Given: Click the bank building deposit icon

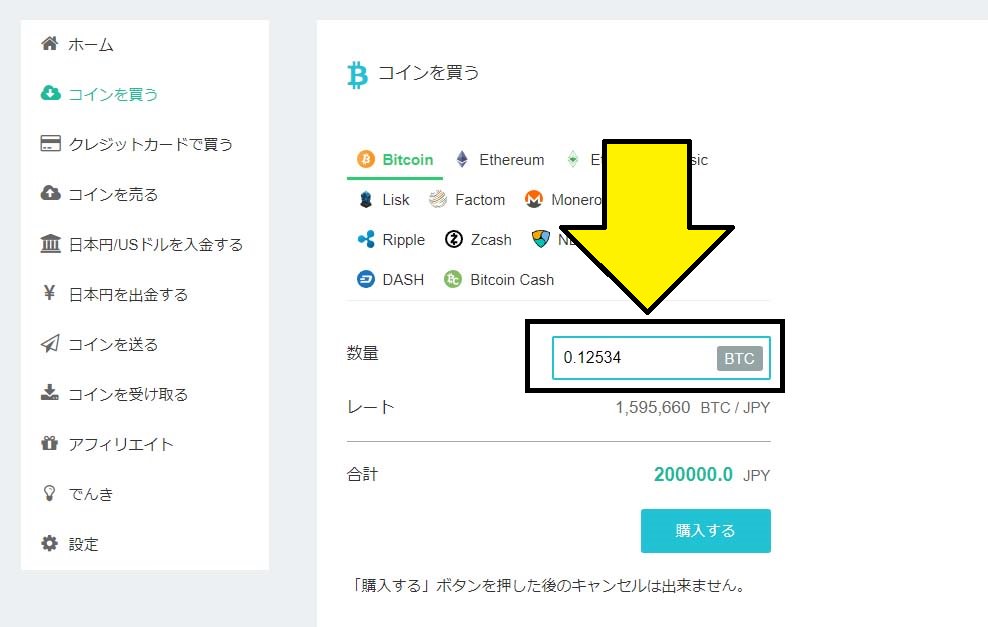Looking at the screenshot, I should click(x=50, y=244).
